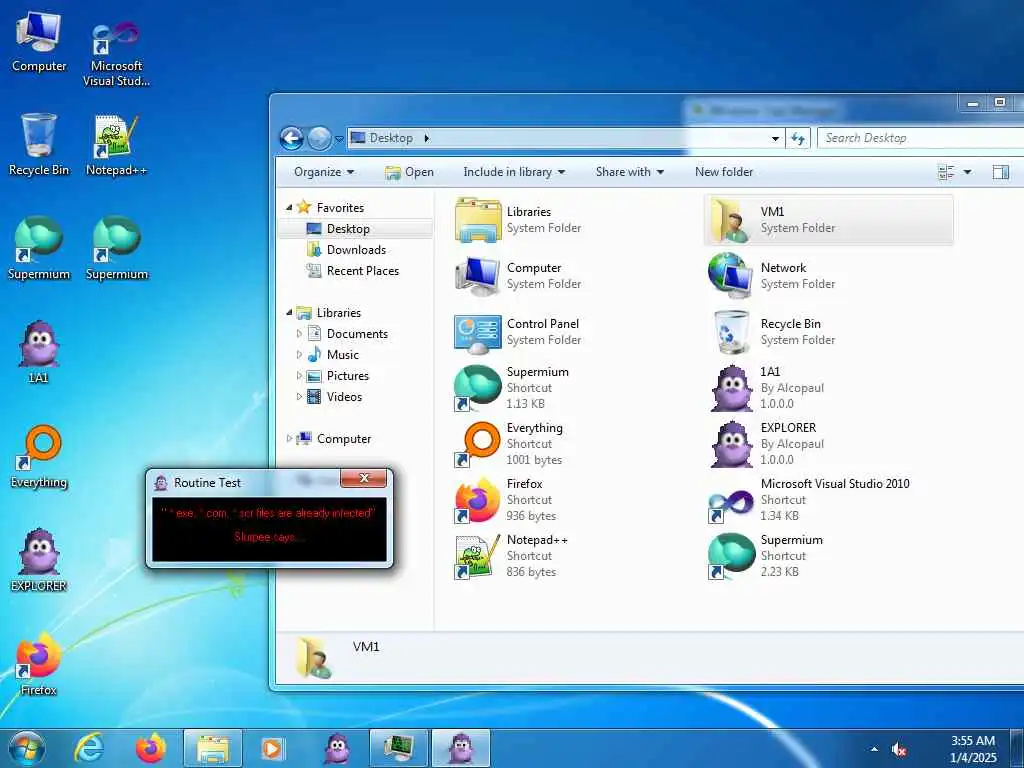
Task: Expand the Computer node in navigation pane
Action: pyautogui.click(x=289, y=439)
